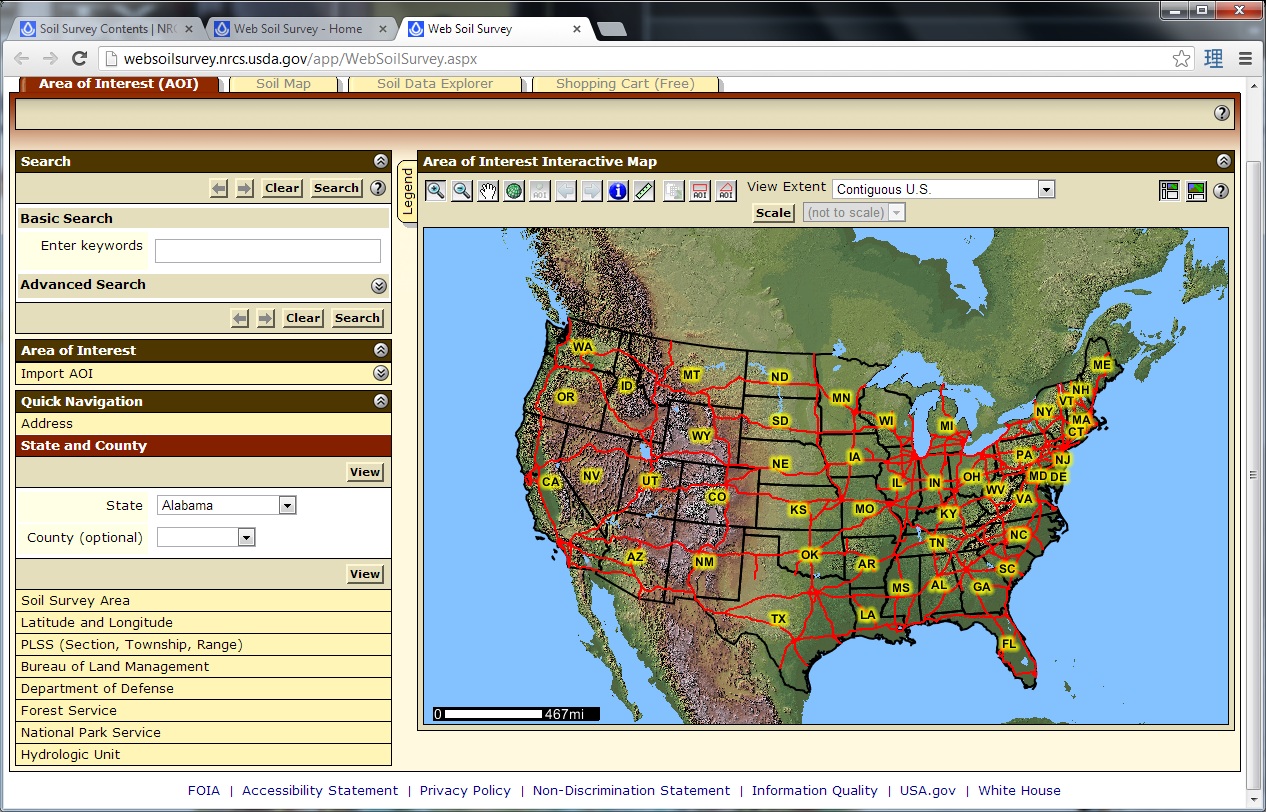
Task: Switch to the Soil Map tab
Action: coord(283,84)
